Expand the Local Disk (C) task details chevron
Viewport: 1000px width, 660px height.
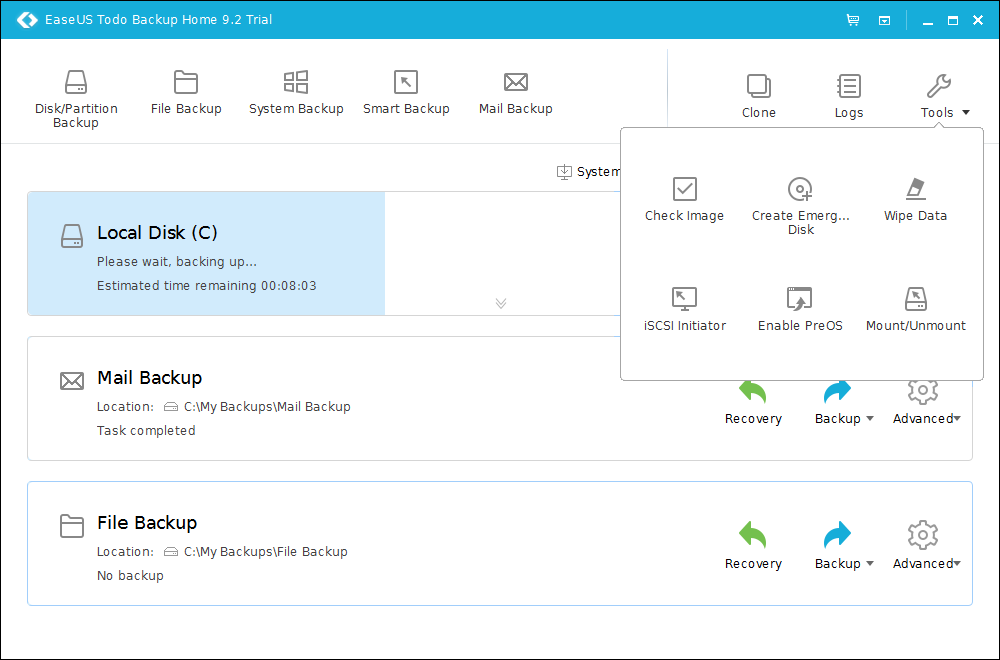[x=501, y=304]
